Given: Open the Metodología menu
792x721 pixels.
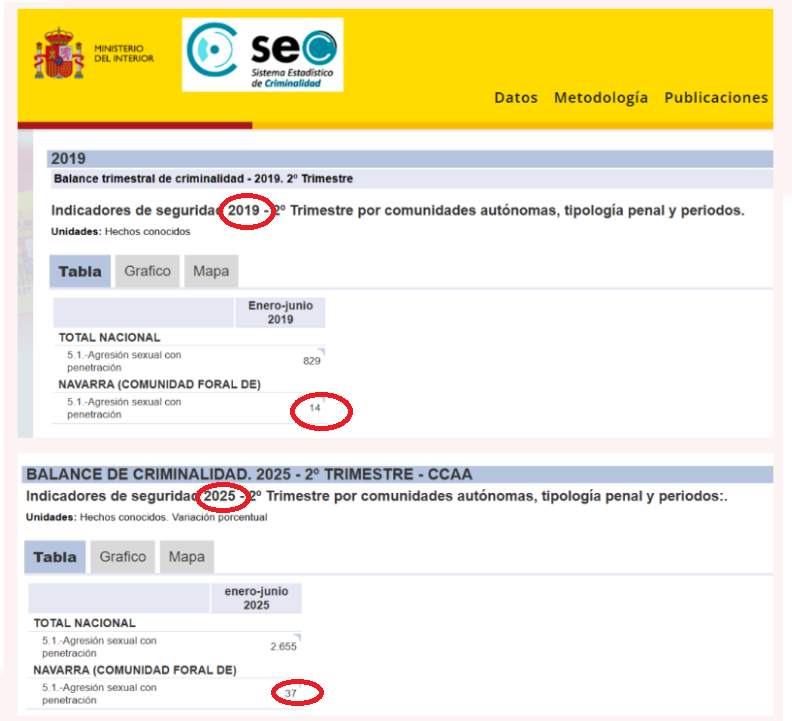Looking at the screenshot, I should [x=601, y=98].
